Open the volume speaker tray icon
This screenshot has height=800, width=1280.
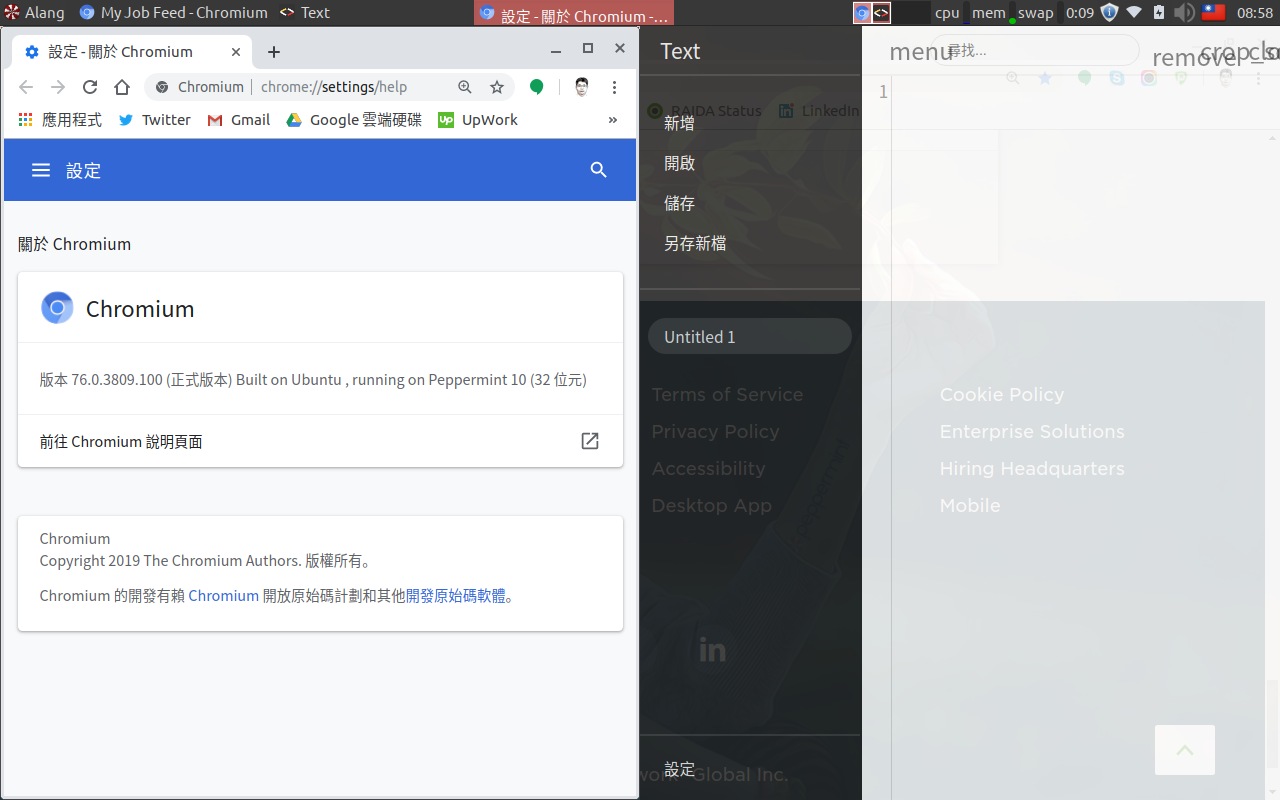tap(1184, 13)
